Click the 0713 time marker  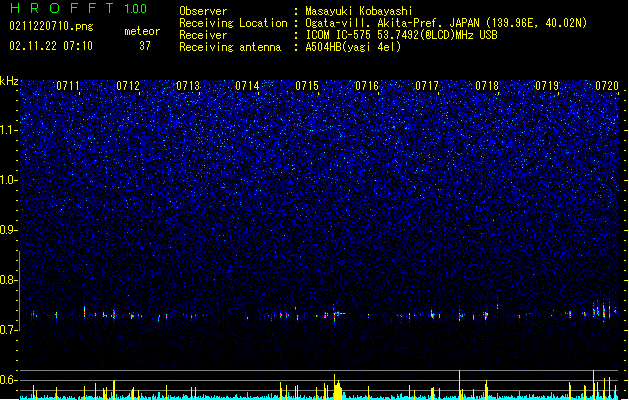tap(188, 86)
